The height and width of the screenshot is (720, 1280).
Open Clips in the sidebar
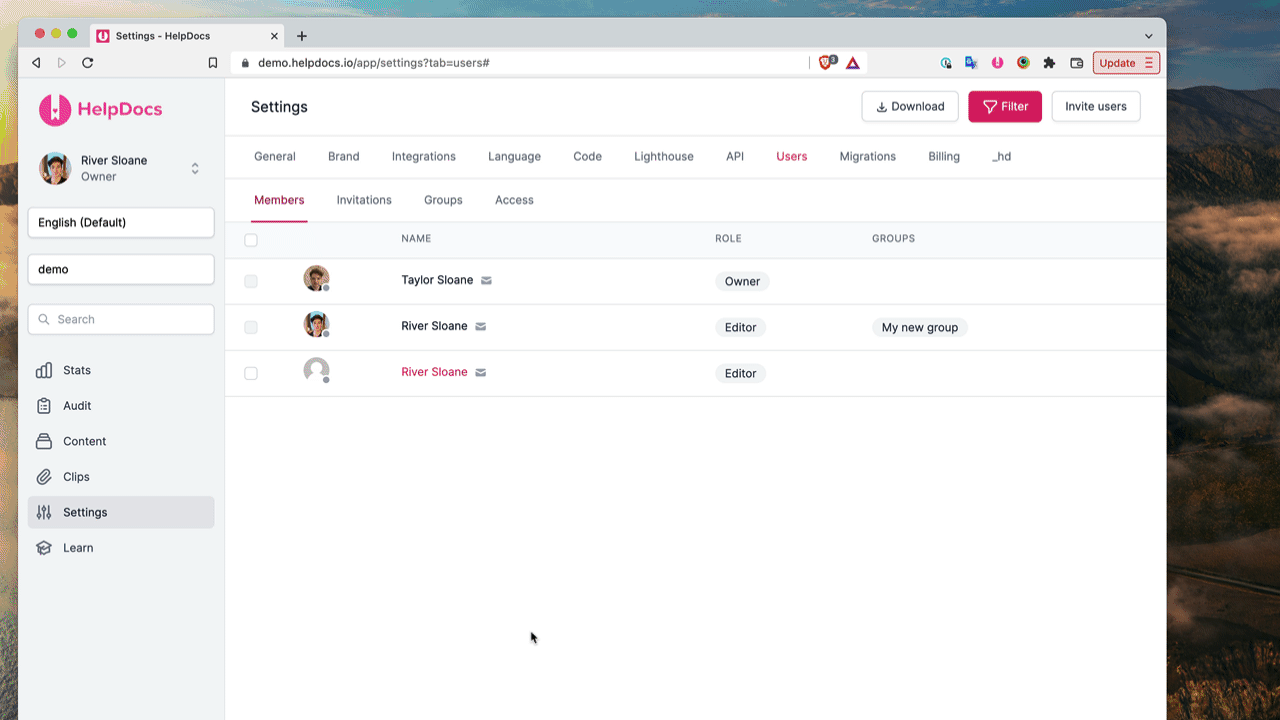click(x=121, y=477)
